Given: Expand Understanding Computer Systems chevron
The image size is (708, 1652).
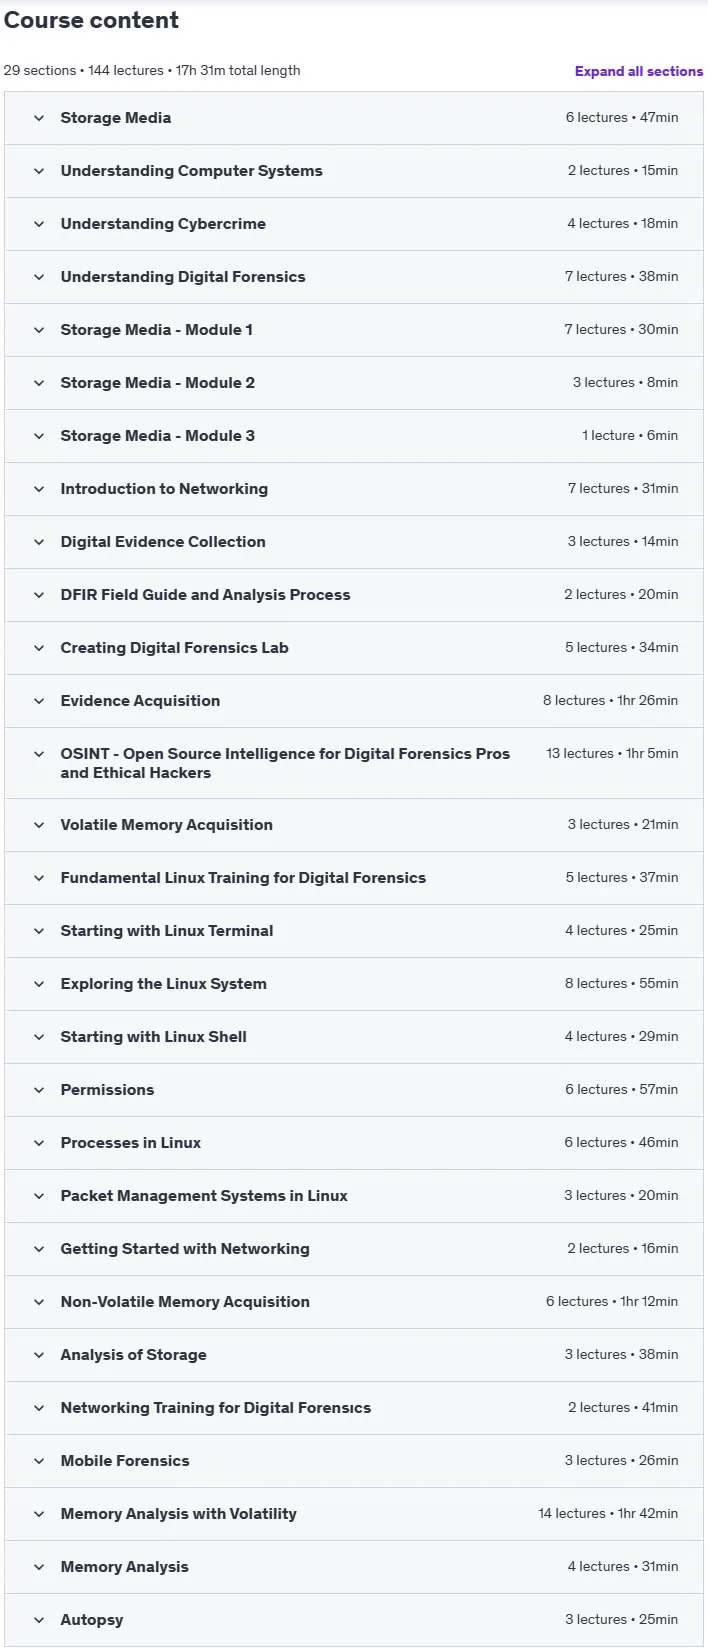Looking at the screenshot, I should [x=39, y=171].
